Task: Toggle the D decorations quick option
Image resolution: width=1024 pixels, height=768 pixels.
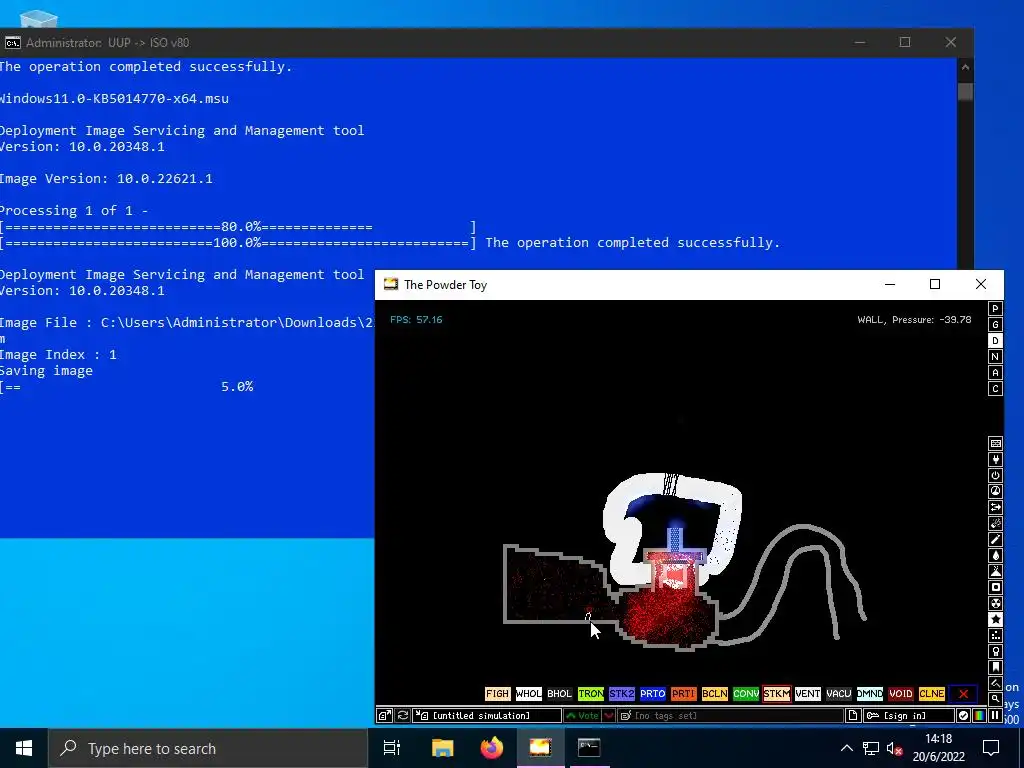Action: pos(995,341)
